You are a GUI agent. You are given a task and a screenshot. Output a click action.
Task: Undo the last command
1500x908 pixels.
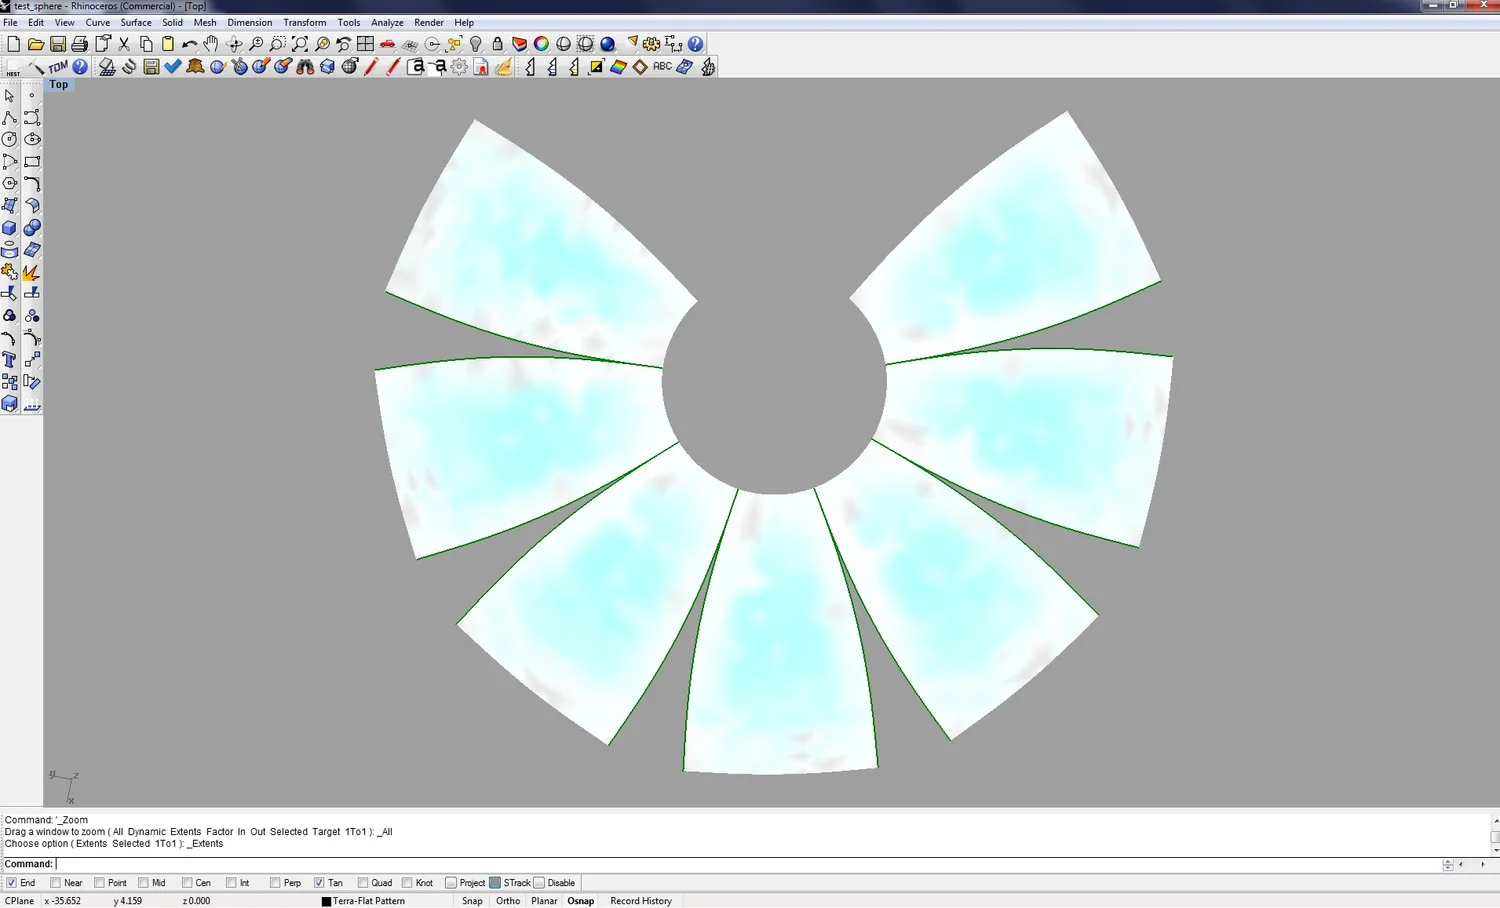188,44
